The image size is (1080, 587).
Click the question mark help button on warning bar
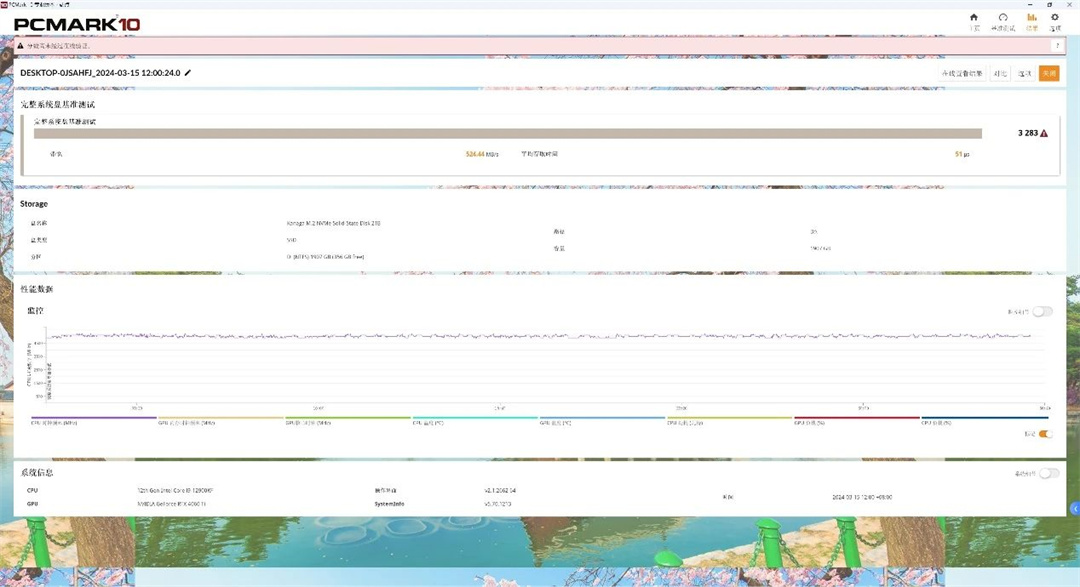coord(1057,45)
